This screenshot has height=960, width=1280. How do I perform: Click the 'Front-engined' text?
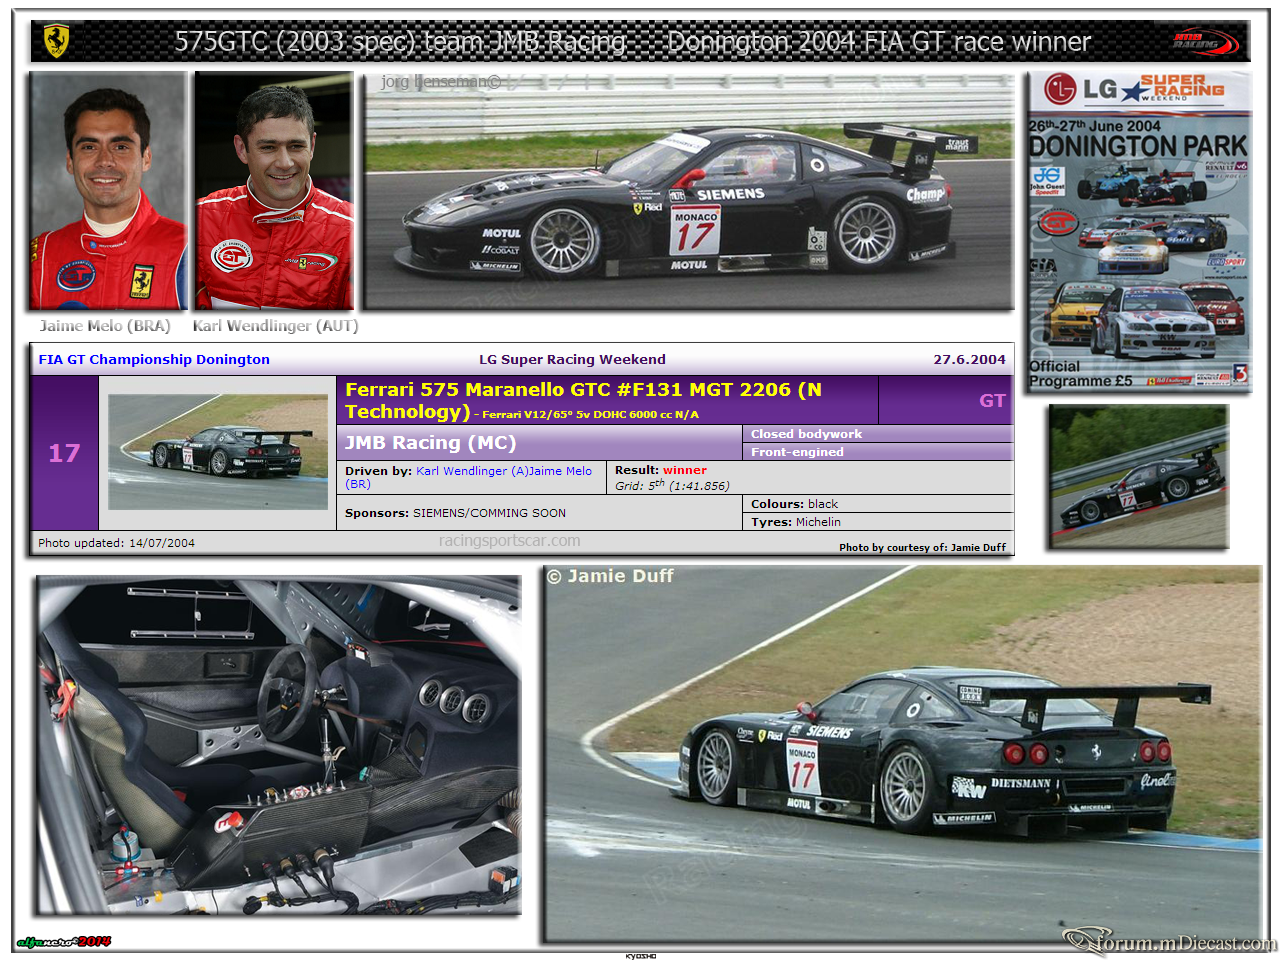coord(797,452)
